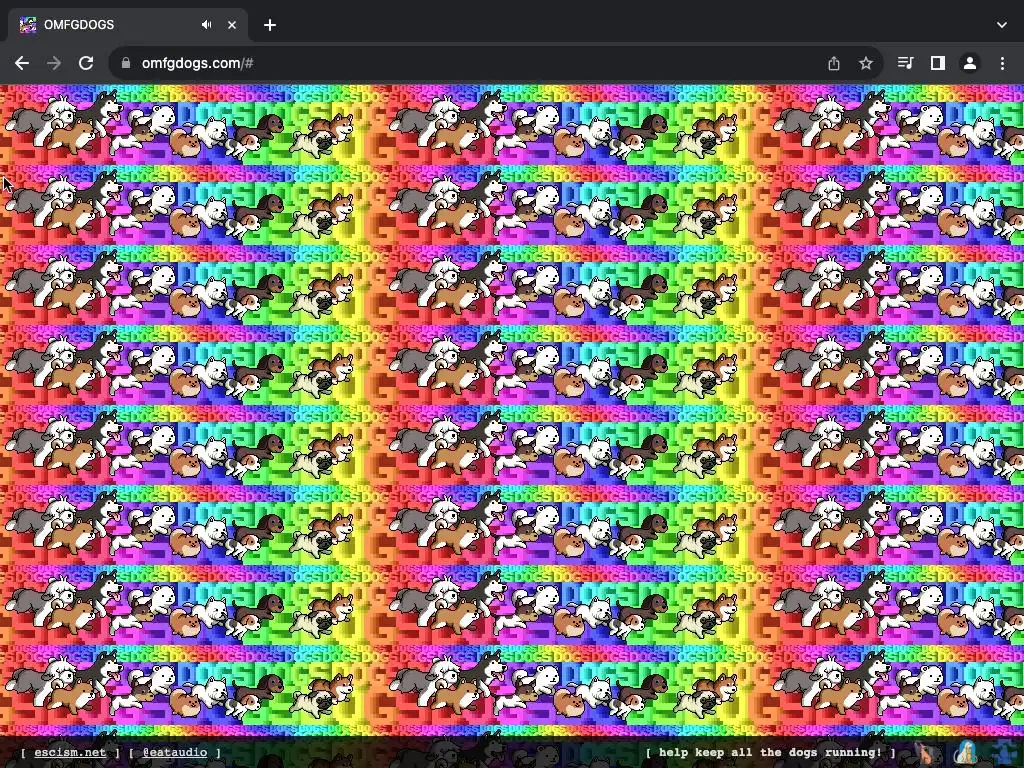
Task: Expand the tab search dropdown
Action: tap(1002, 25)
